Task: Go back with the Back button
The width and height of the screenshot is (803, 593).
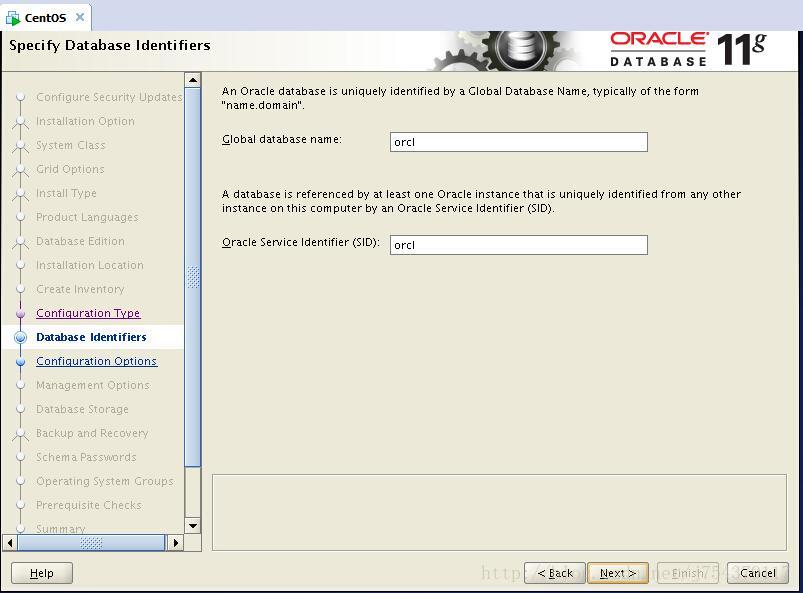Action: (x=555, y=573)
